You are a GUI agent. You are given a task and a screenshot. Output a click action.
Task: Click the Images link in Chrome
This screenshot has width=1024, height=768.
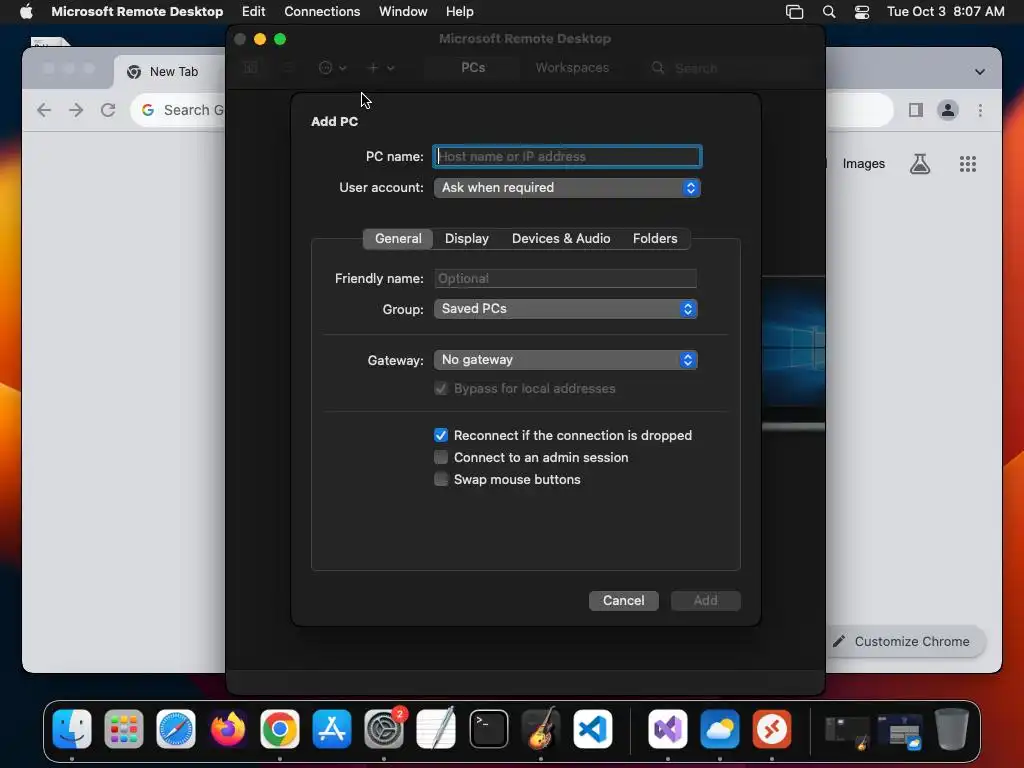pyautogui.click(x=863, y=164)
